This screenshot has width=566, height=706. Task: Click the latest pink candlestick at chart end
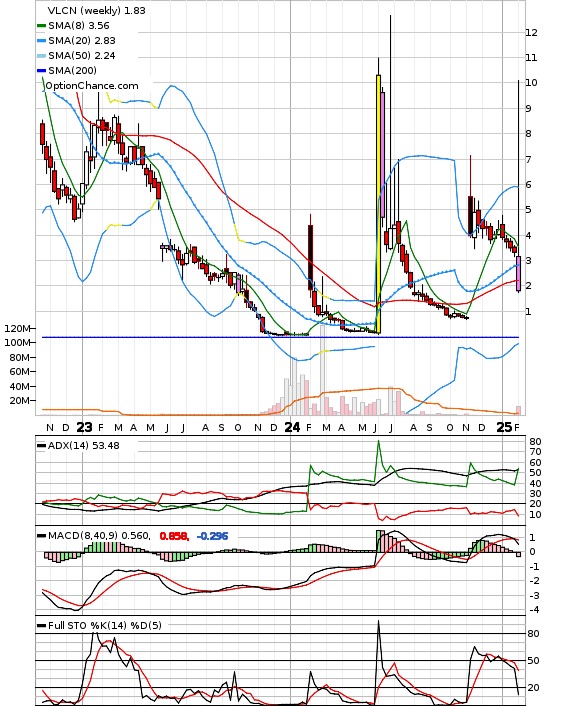519,273
